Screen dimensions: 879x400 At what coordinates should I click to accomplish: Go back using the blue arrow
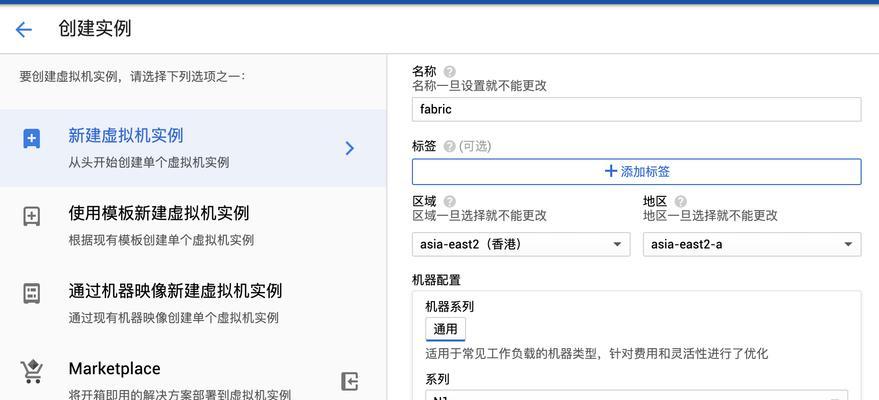click(24, 29)
